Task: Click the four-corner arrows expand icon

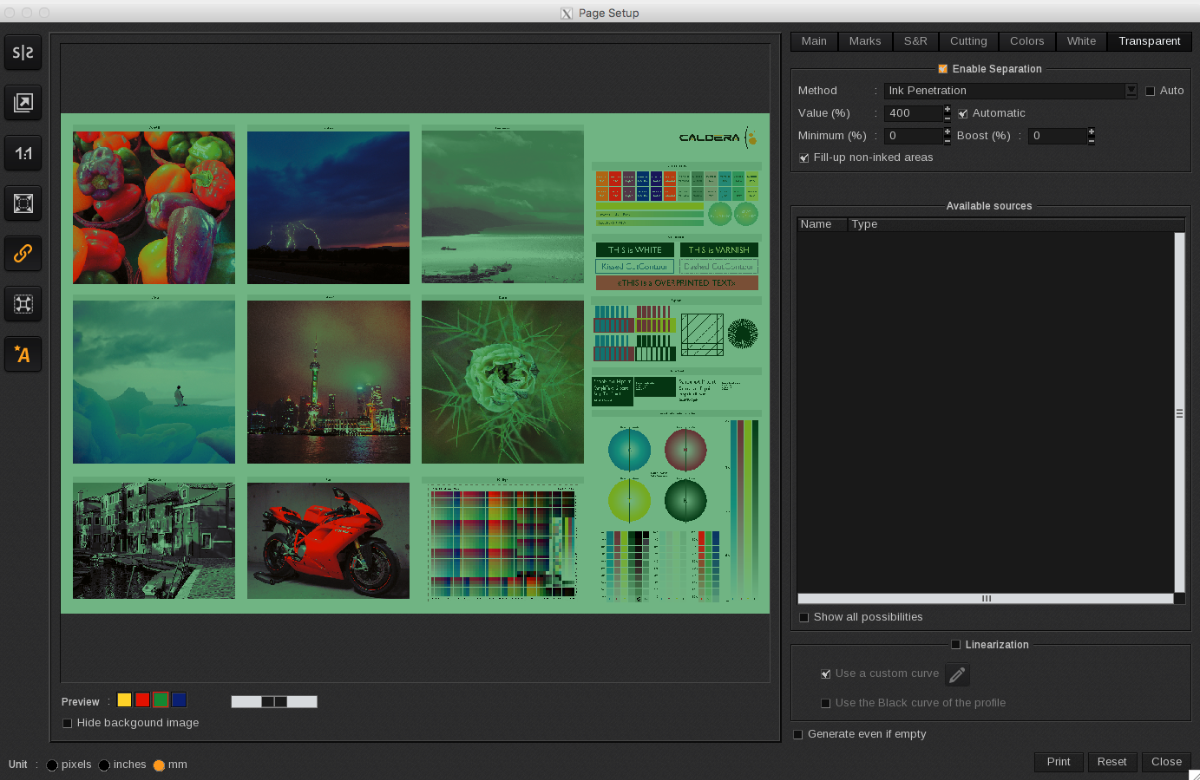Action: click(x=23, y=304)
